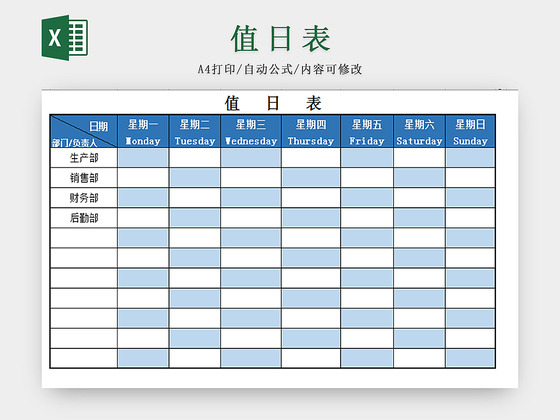Select 生产部 Monday cell
Screen dimensions: 560x420
(x=143, y=158)
